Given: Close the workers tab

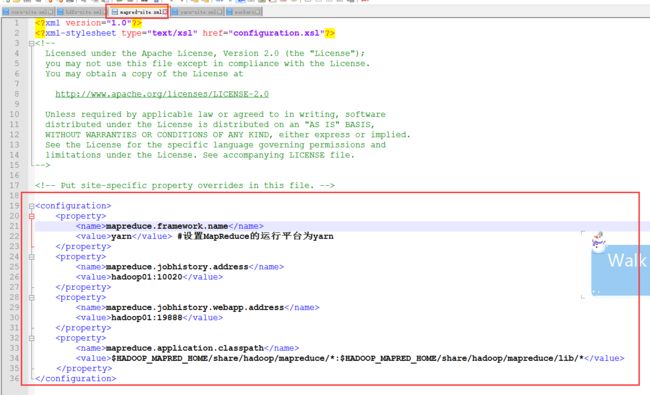Looking at the screenshot, I should click(258, 12).
